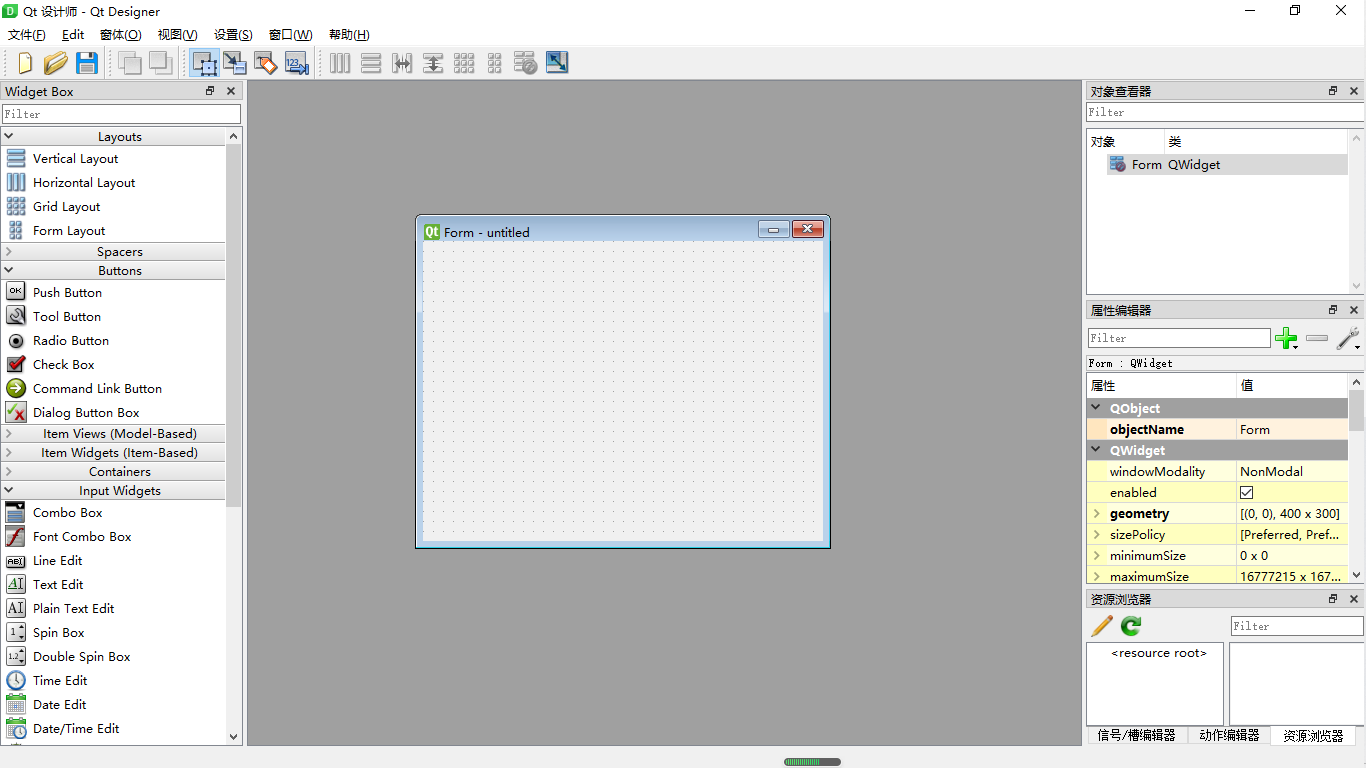
Task: Collapse the Layouts category
Action: click(x=9, y=136)
